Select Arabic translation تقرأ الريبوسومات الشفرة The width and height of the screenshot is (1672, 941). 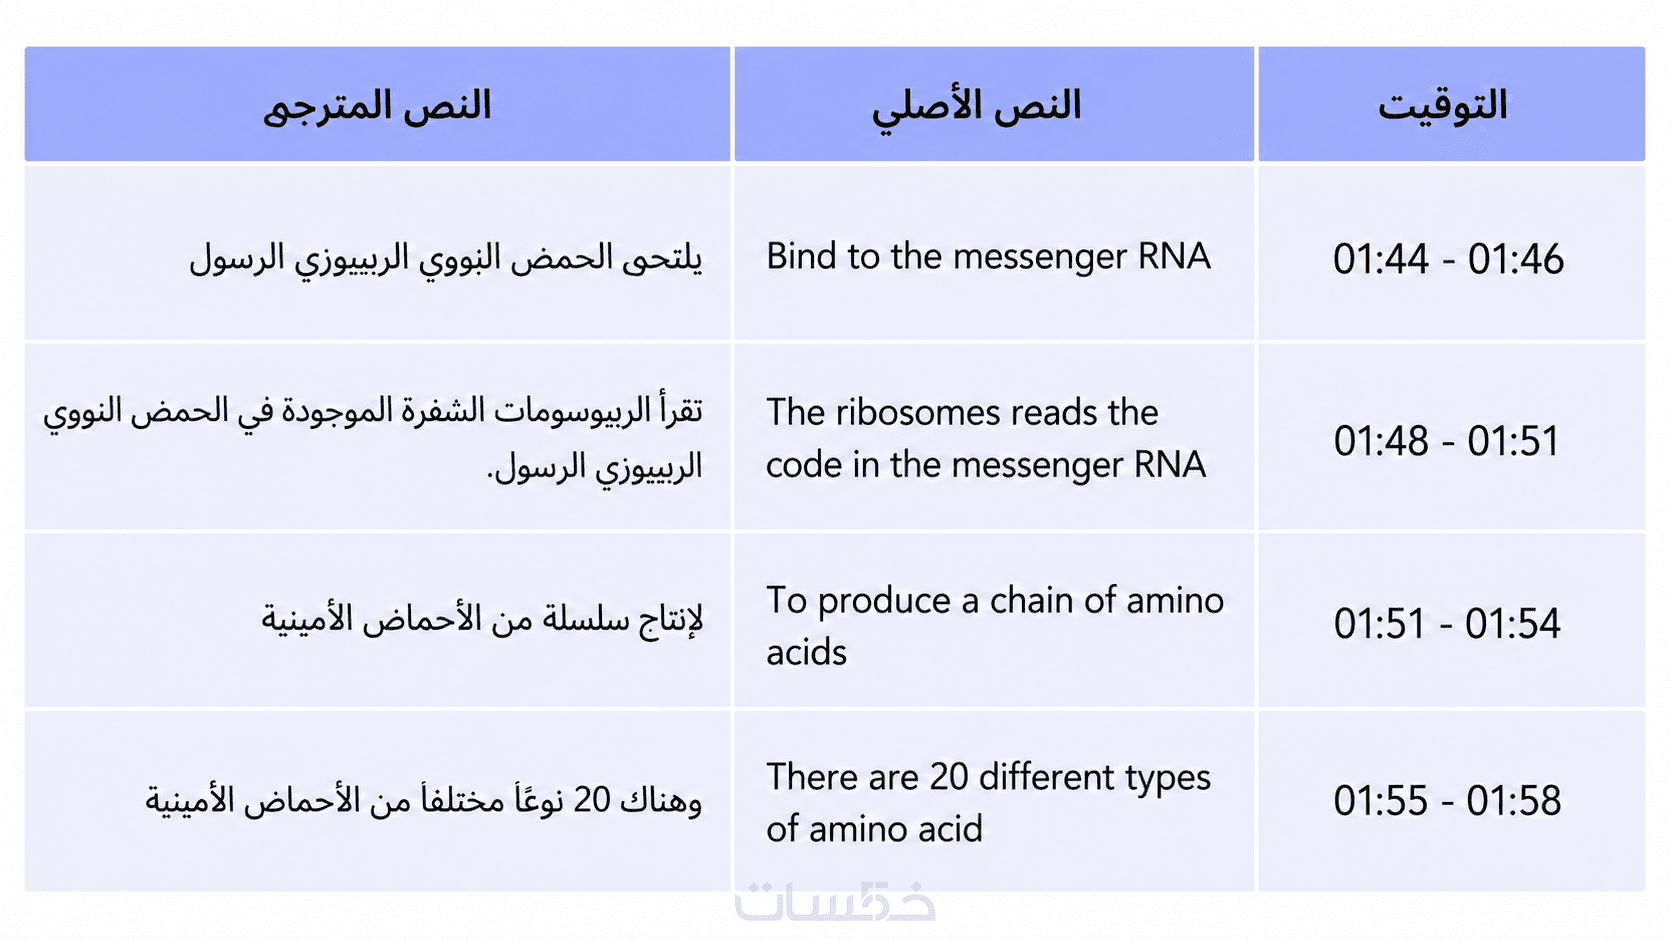click(x=373, y=439)
